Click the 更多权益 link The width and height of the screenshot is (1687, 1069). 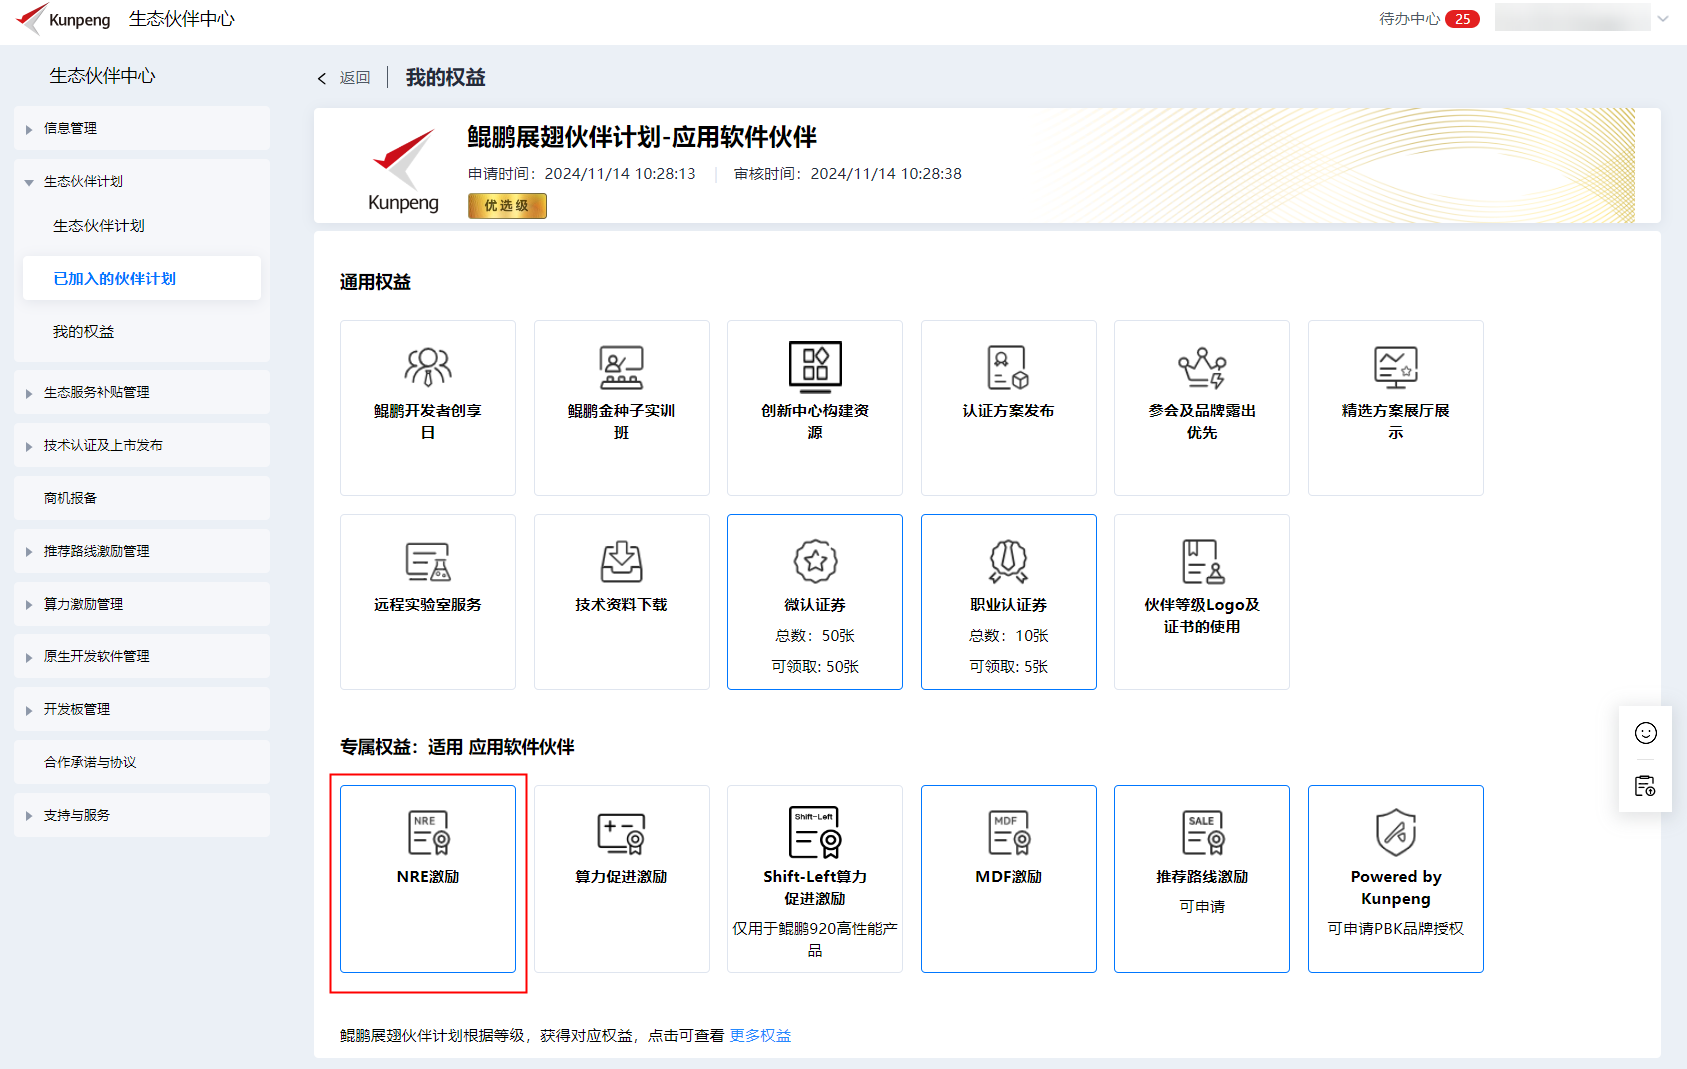pos(760,1035)
